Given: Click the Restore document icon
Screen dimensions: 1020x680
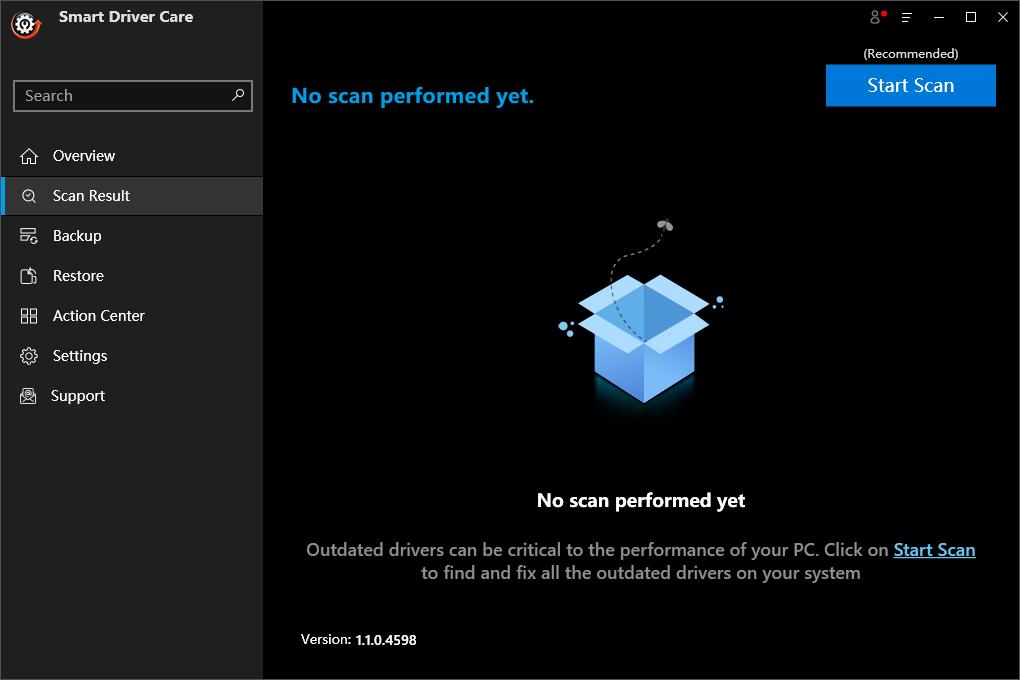Looking at the screenshot, I should (x=28, y=276).
